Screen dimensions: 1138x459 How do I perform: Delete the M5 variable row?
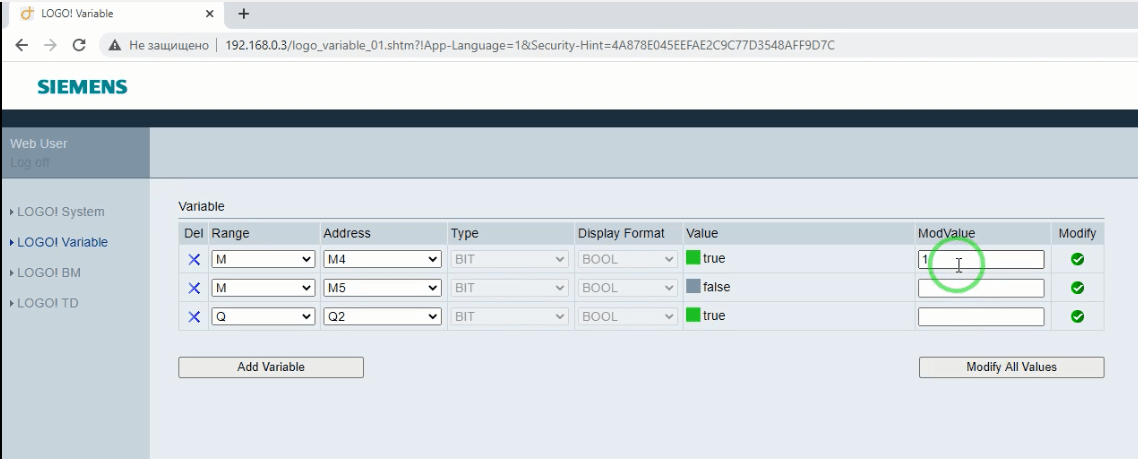tap(194, 288)
